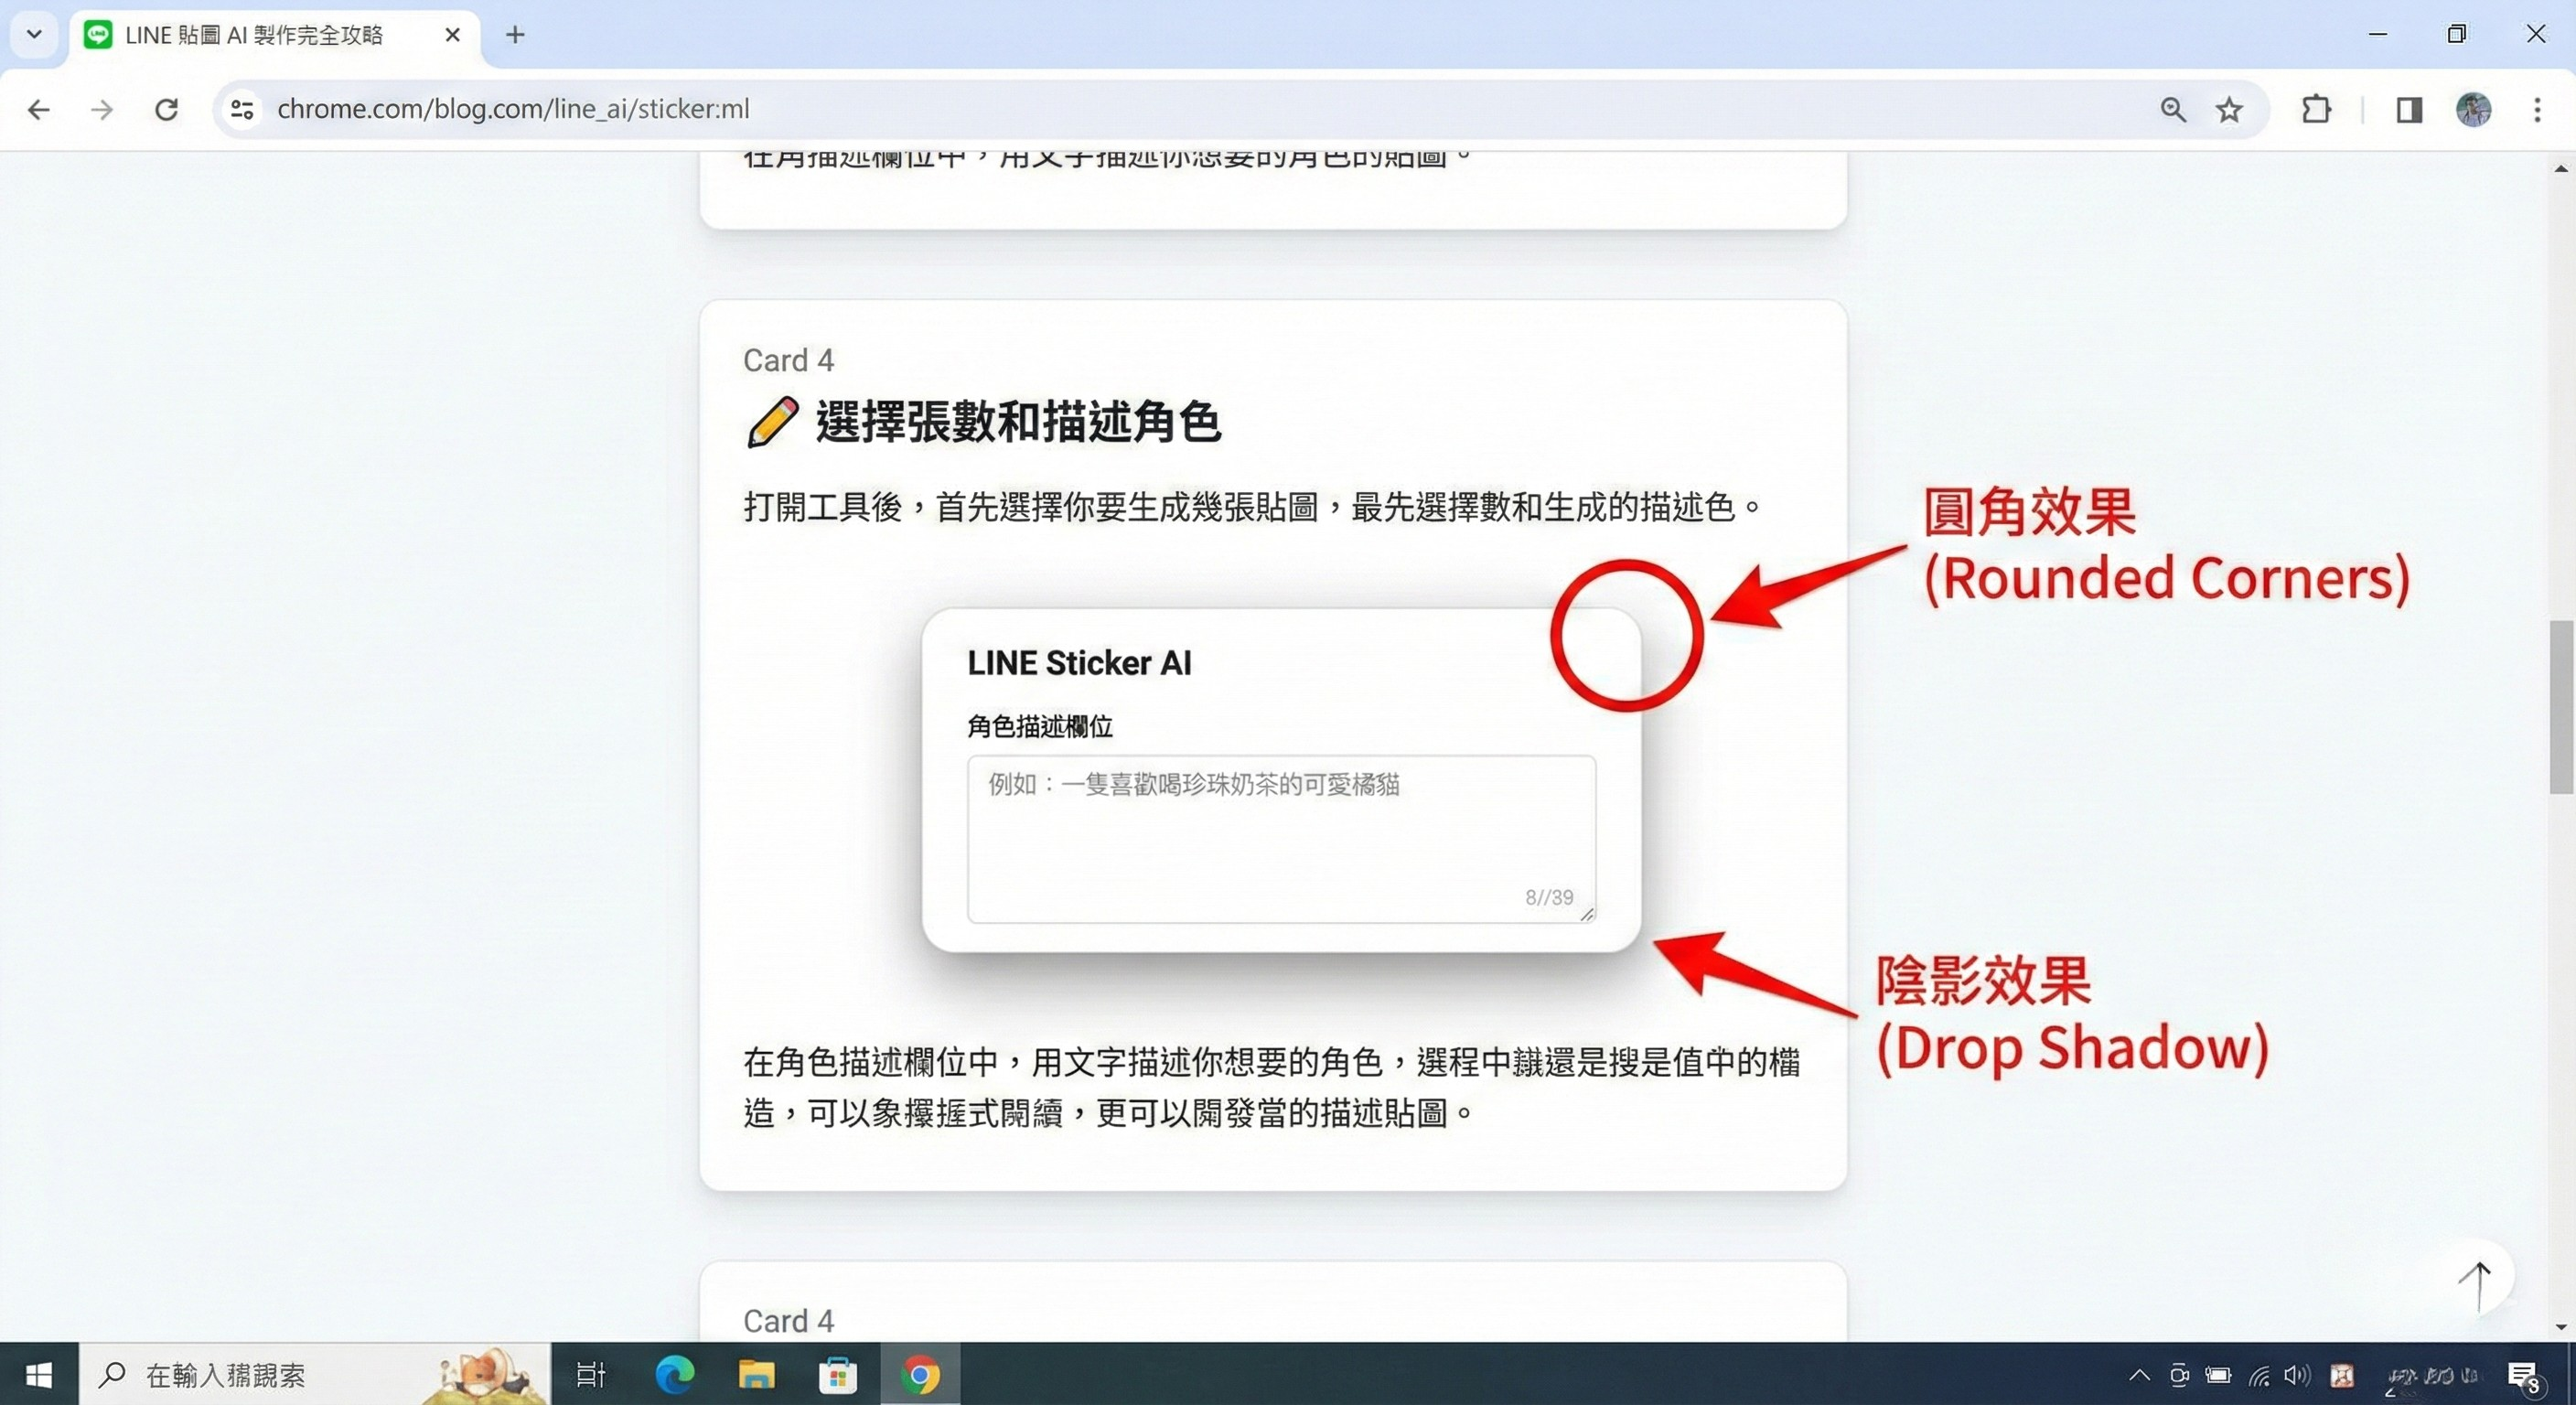Image resolution: width=2576 pixels, height=1405 pixels.
Task: Open notifications from the system tray
Action: click(x=2524, y=1375)
